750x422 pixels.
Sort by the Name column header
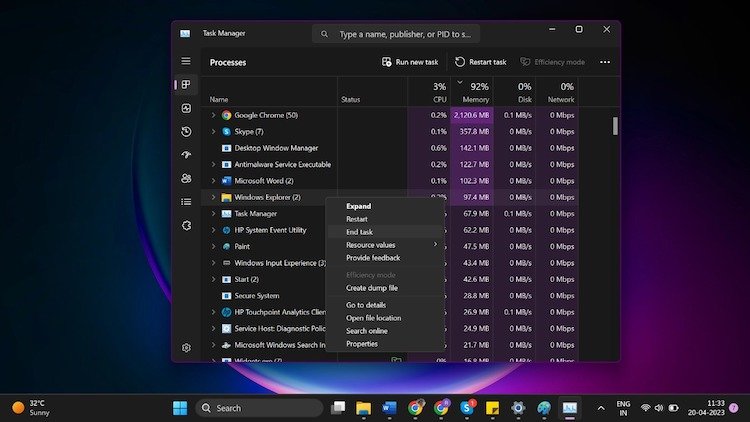[269, 92]
